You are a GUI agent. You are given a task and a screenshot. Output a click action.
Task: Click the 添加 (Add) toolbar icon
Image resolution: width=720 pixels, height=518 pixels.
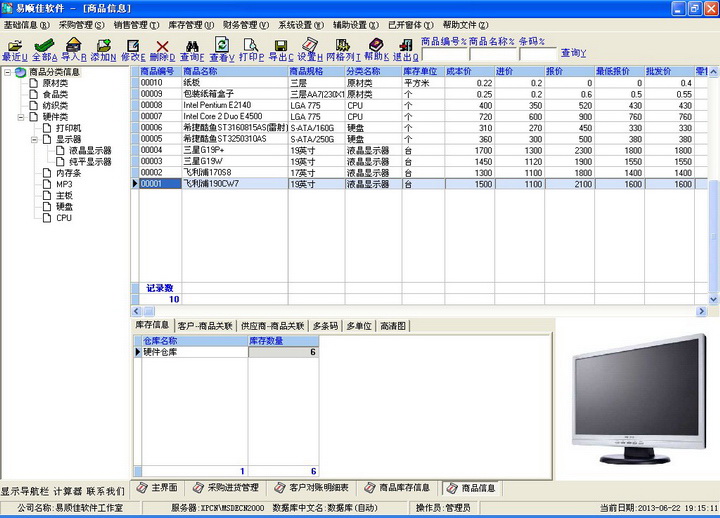(104, 46)
